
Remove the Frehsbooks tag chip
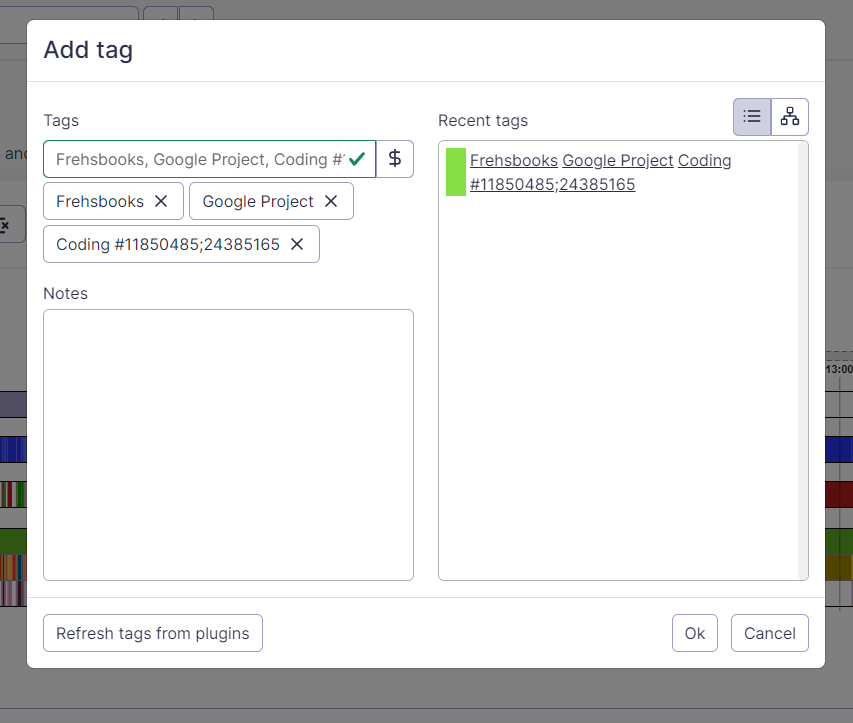161,201
